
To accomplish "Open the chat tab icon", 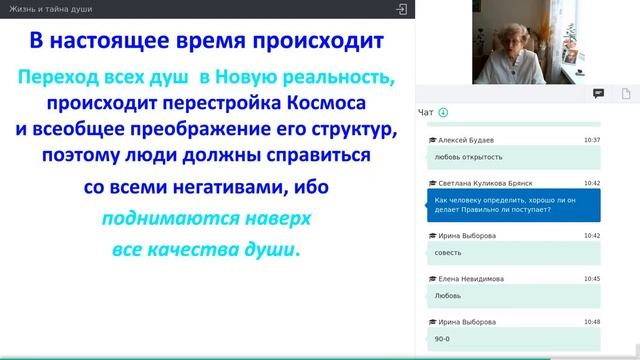I will (598, 93).
